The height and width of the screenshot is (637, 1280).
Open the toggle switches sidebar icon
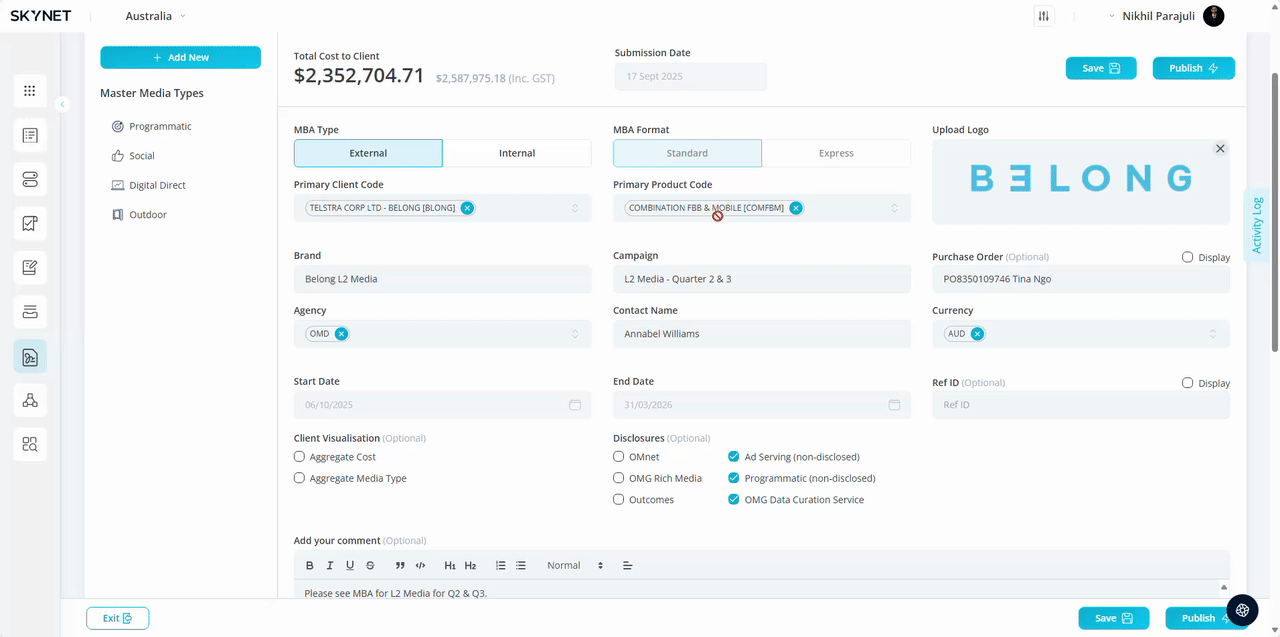tap(30, 180)
